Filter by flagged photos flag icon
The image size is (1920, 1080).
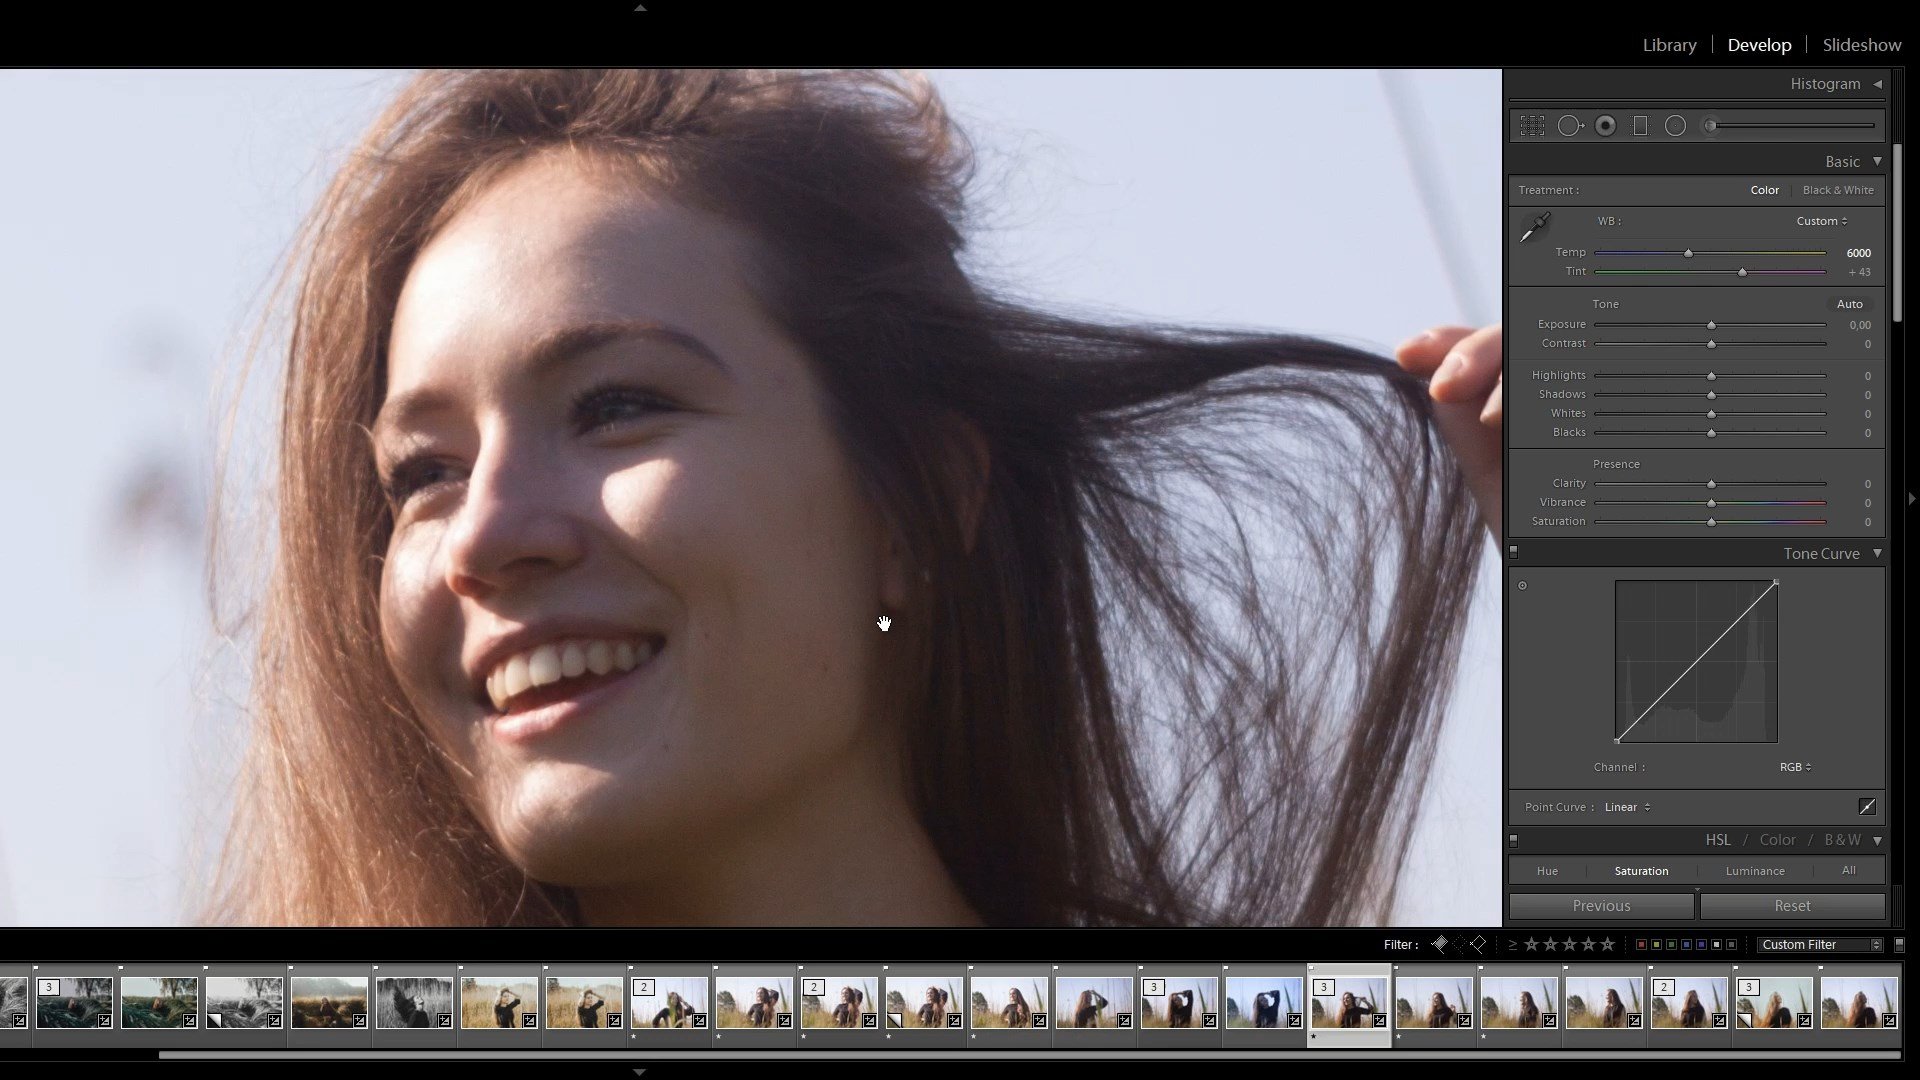pos(1439,944)
